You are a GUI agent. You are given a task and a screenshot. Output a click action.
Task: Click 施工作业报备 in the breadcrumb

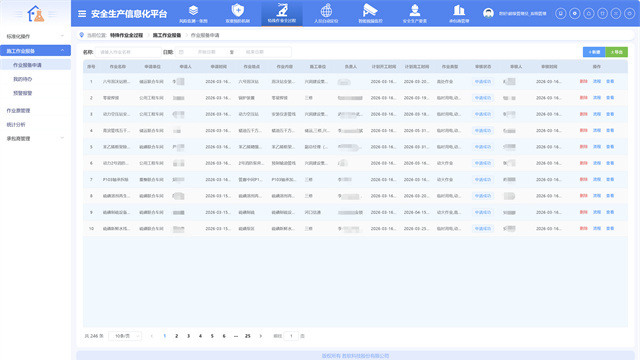coord(167,35)
